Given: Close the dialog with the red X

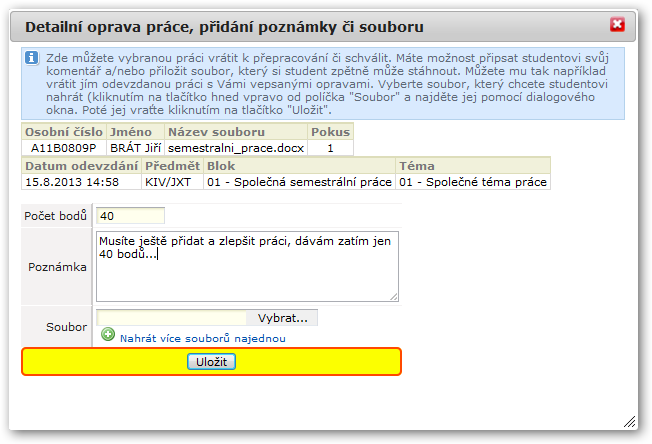Looking at the screenshot, I should 617,25.
